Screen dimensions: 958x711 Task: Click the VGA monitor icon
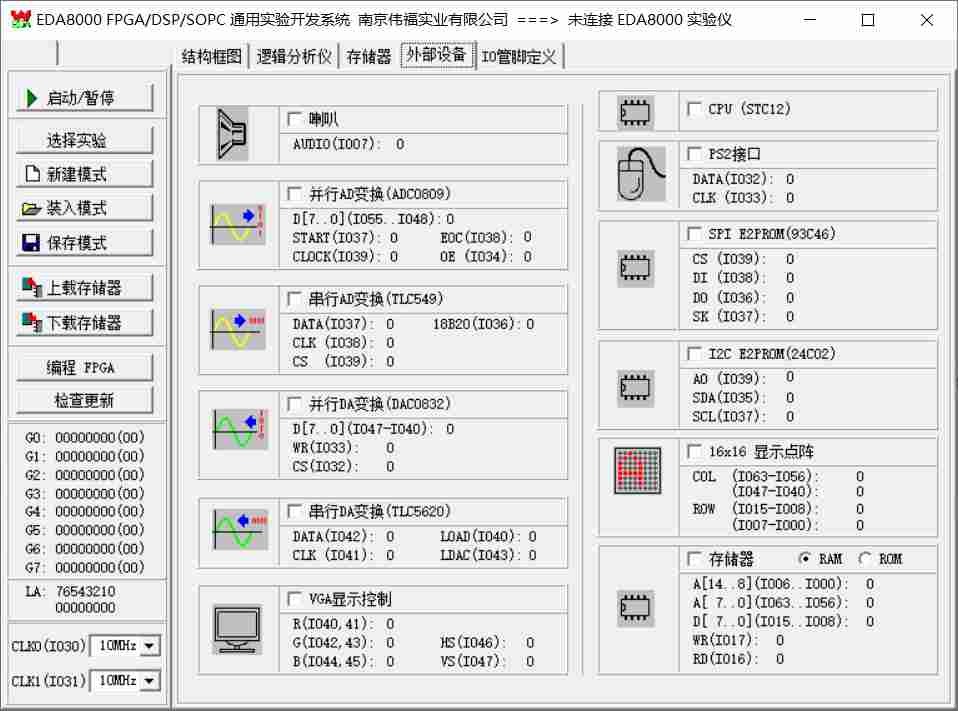click(x=238, y=629)
